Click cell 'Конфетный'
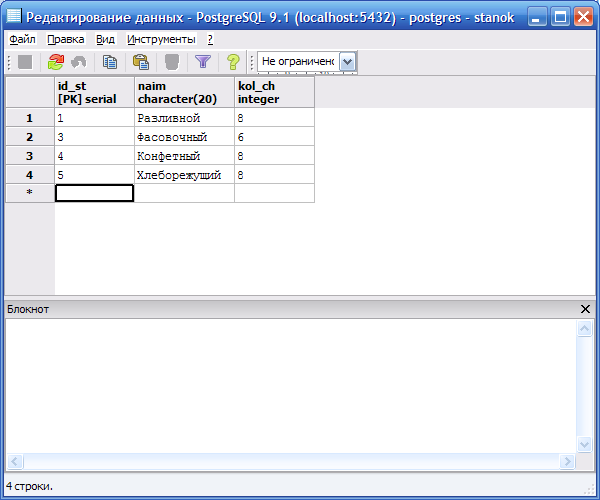This screenshot has width=600, height=500. (184, 156)
